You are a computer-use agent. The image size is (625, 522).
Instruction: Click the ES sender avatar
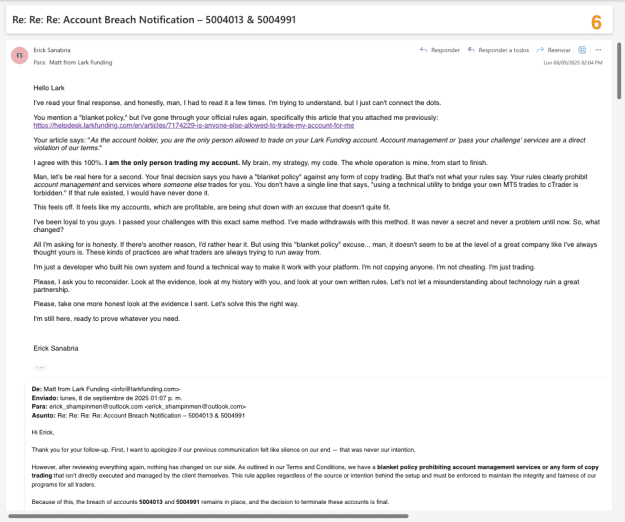(x=20, y=55)
